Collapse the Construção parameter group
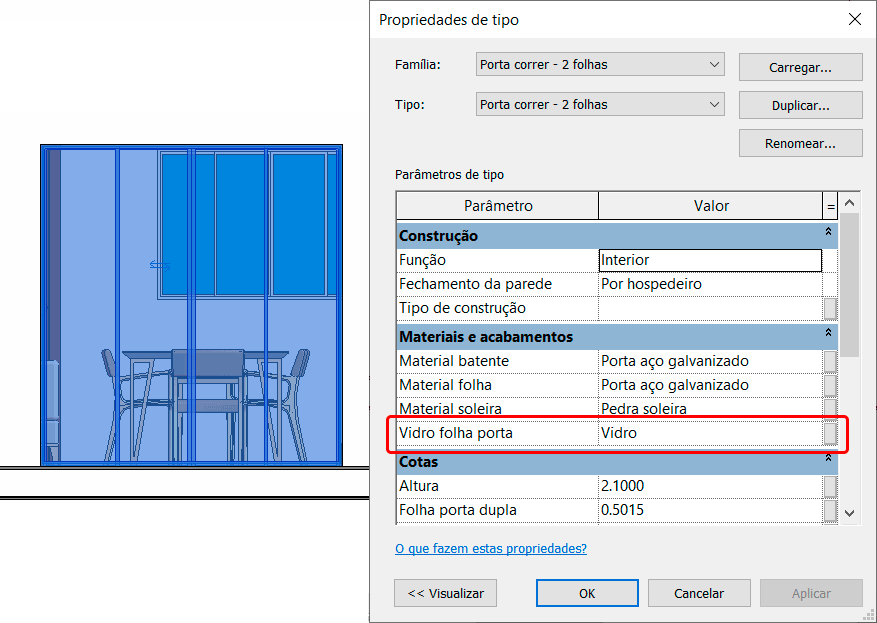 coord(828,232)
